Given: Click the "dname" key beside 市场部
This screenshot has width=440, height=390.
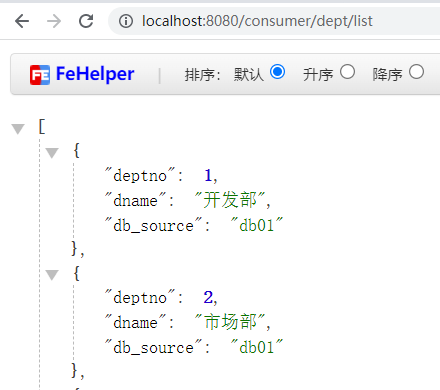Looking at the screenshot, I should pyautogui.click(x=135, y=322).
